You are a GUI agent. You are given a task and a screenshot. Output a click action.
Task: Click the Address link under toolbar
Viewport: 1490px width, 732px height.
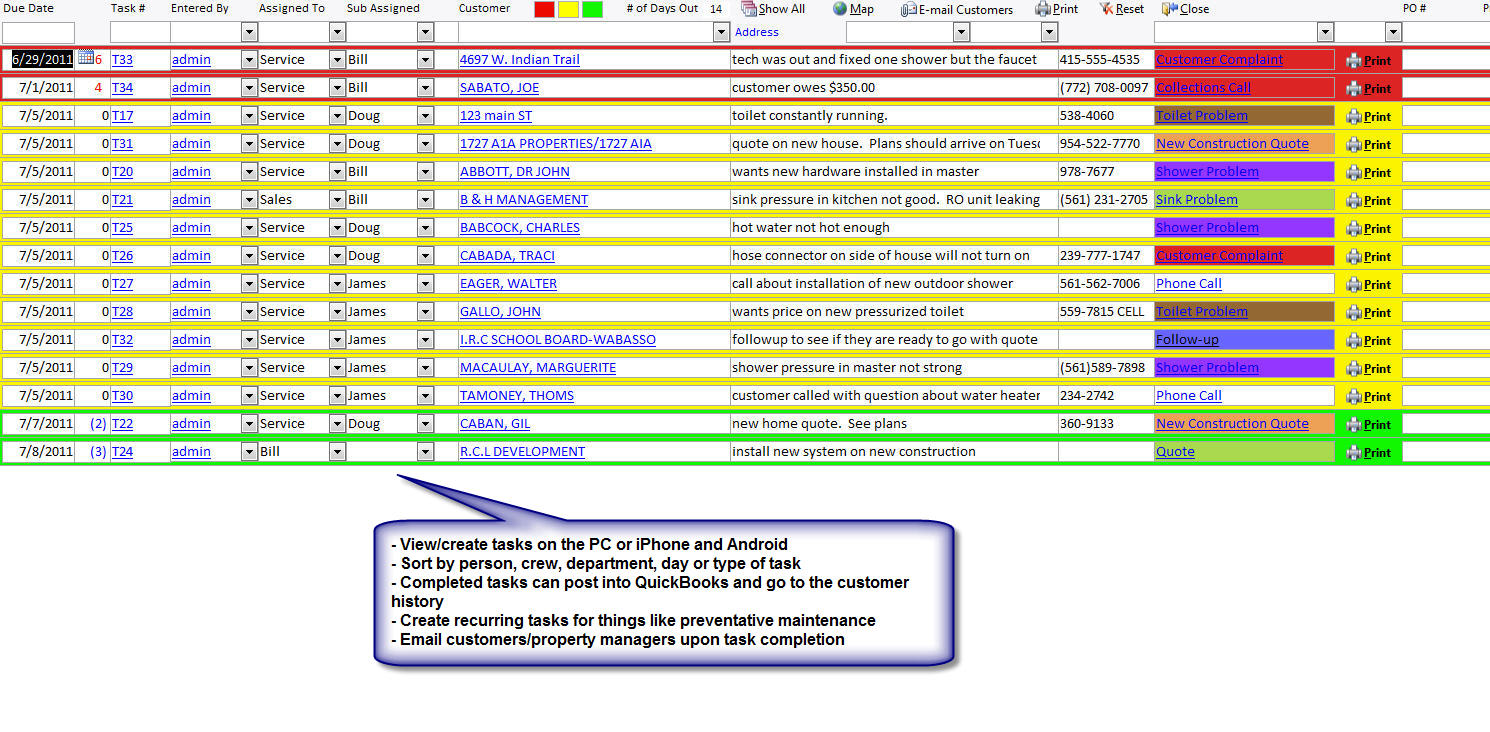click(x=756, y=32)
